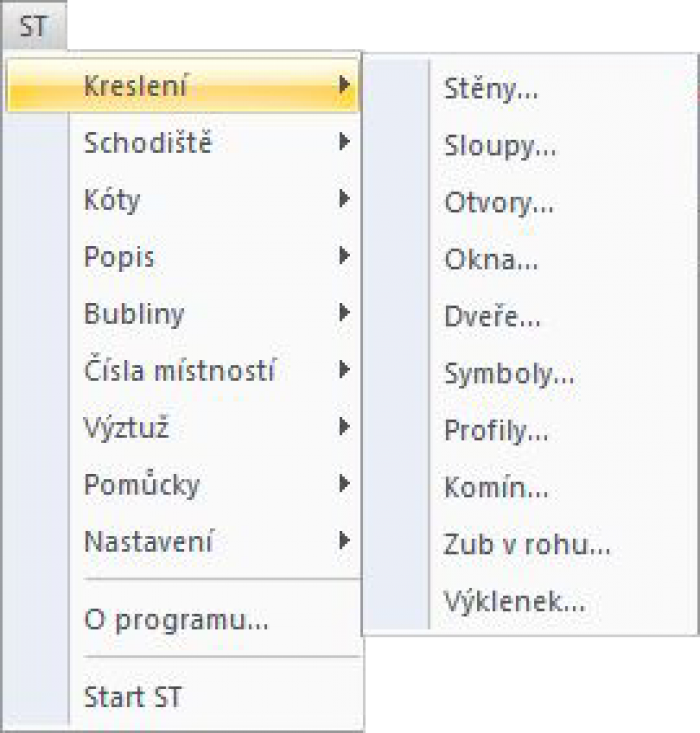Open the Čísla místností submenu
The width and height of the screenshot is (700, 733).
tap(179, 371)
